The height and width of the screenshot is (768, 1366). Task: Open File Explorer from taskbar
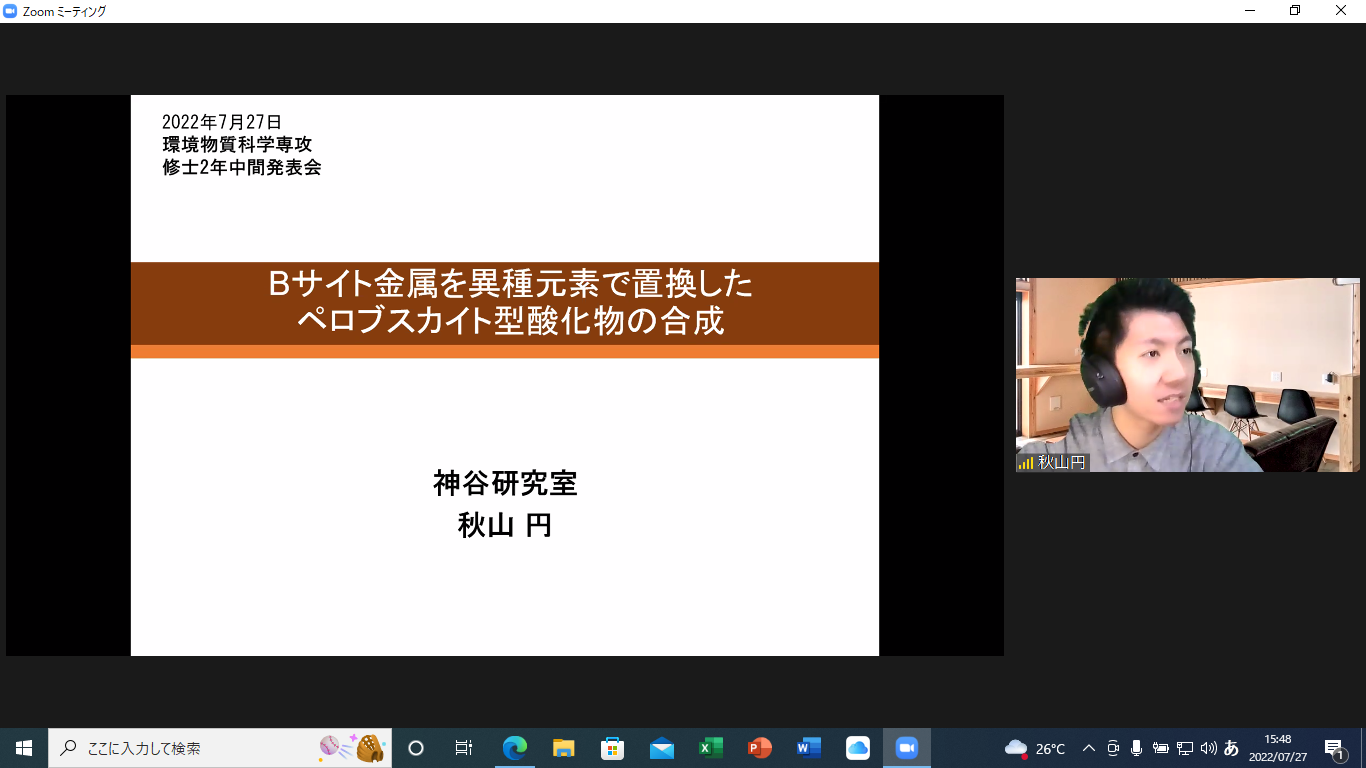click(564, 748)
